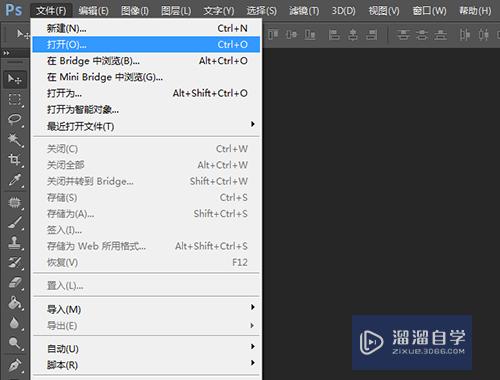Open the 编辑(E) menu
500x380 pixels.
pyautogui.click(x=93, y=11)
